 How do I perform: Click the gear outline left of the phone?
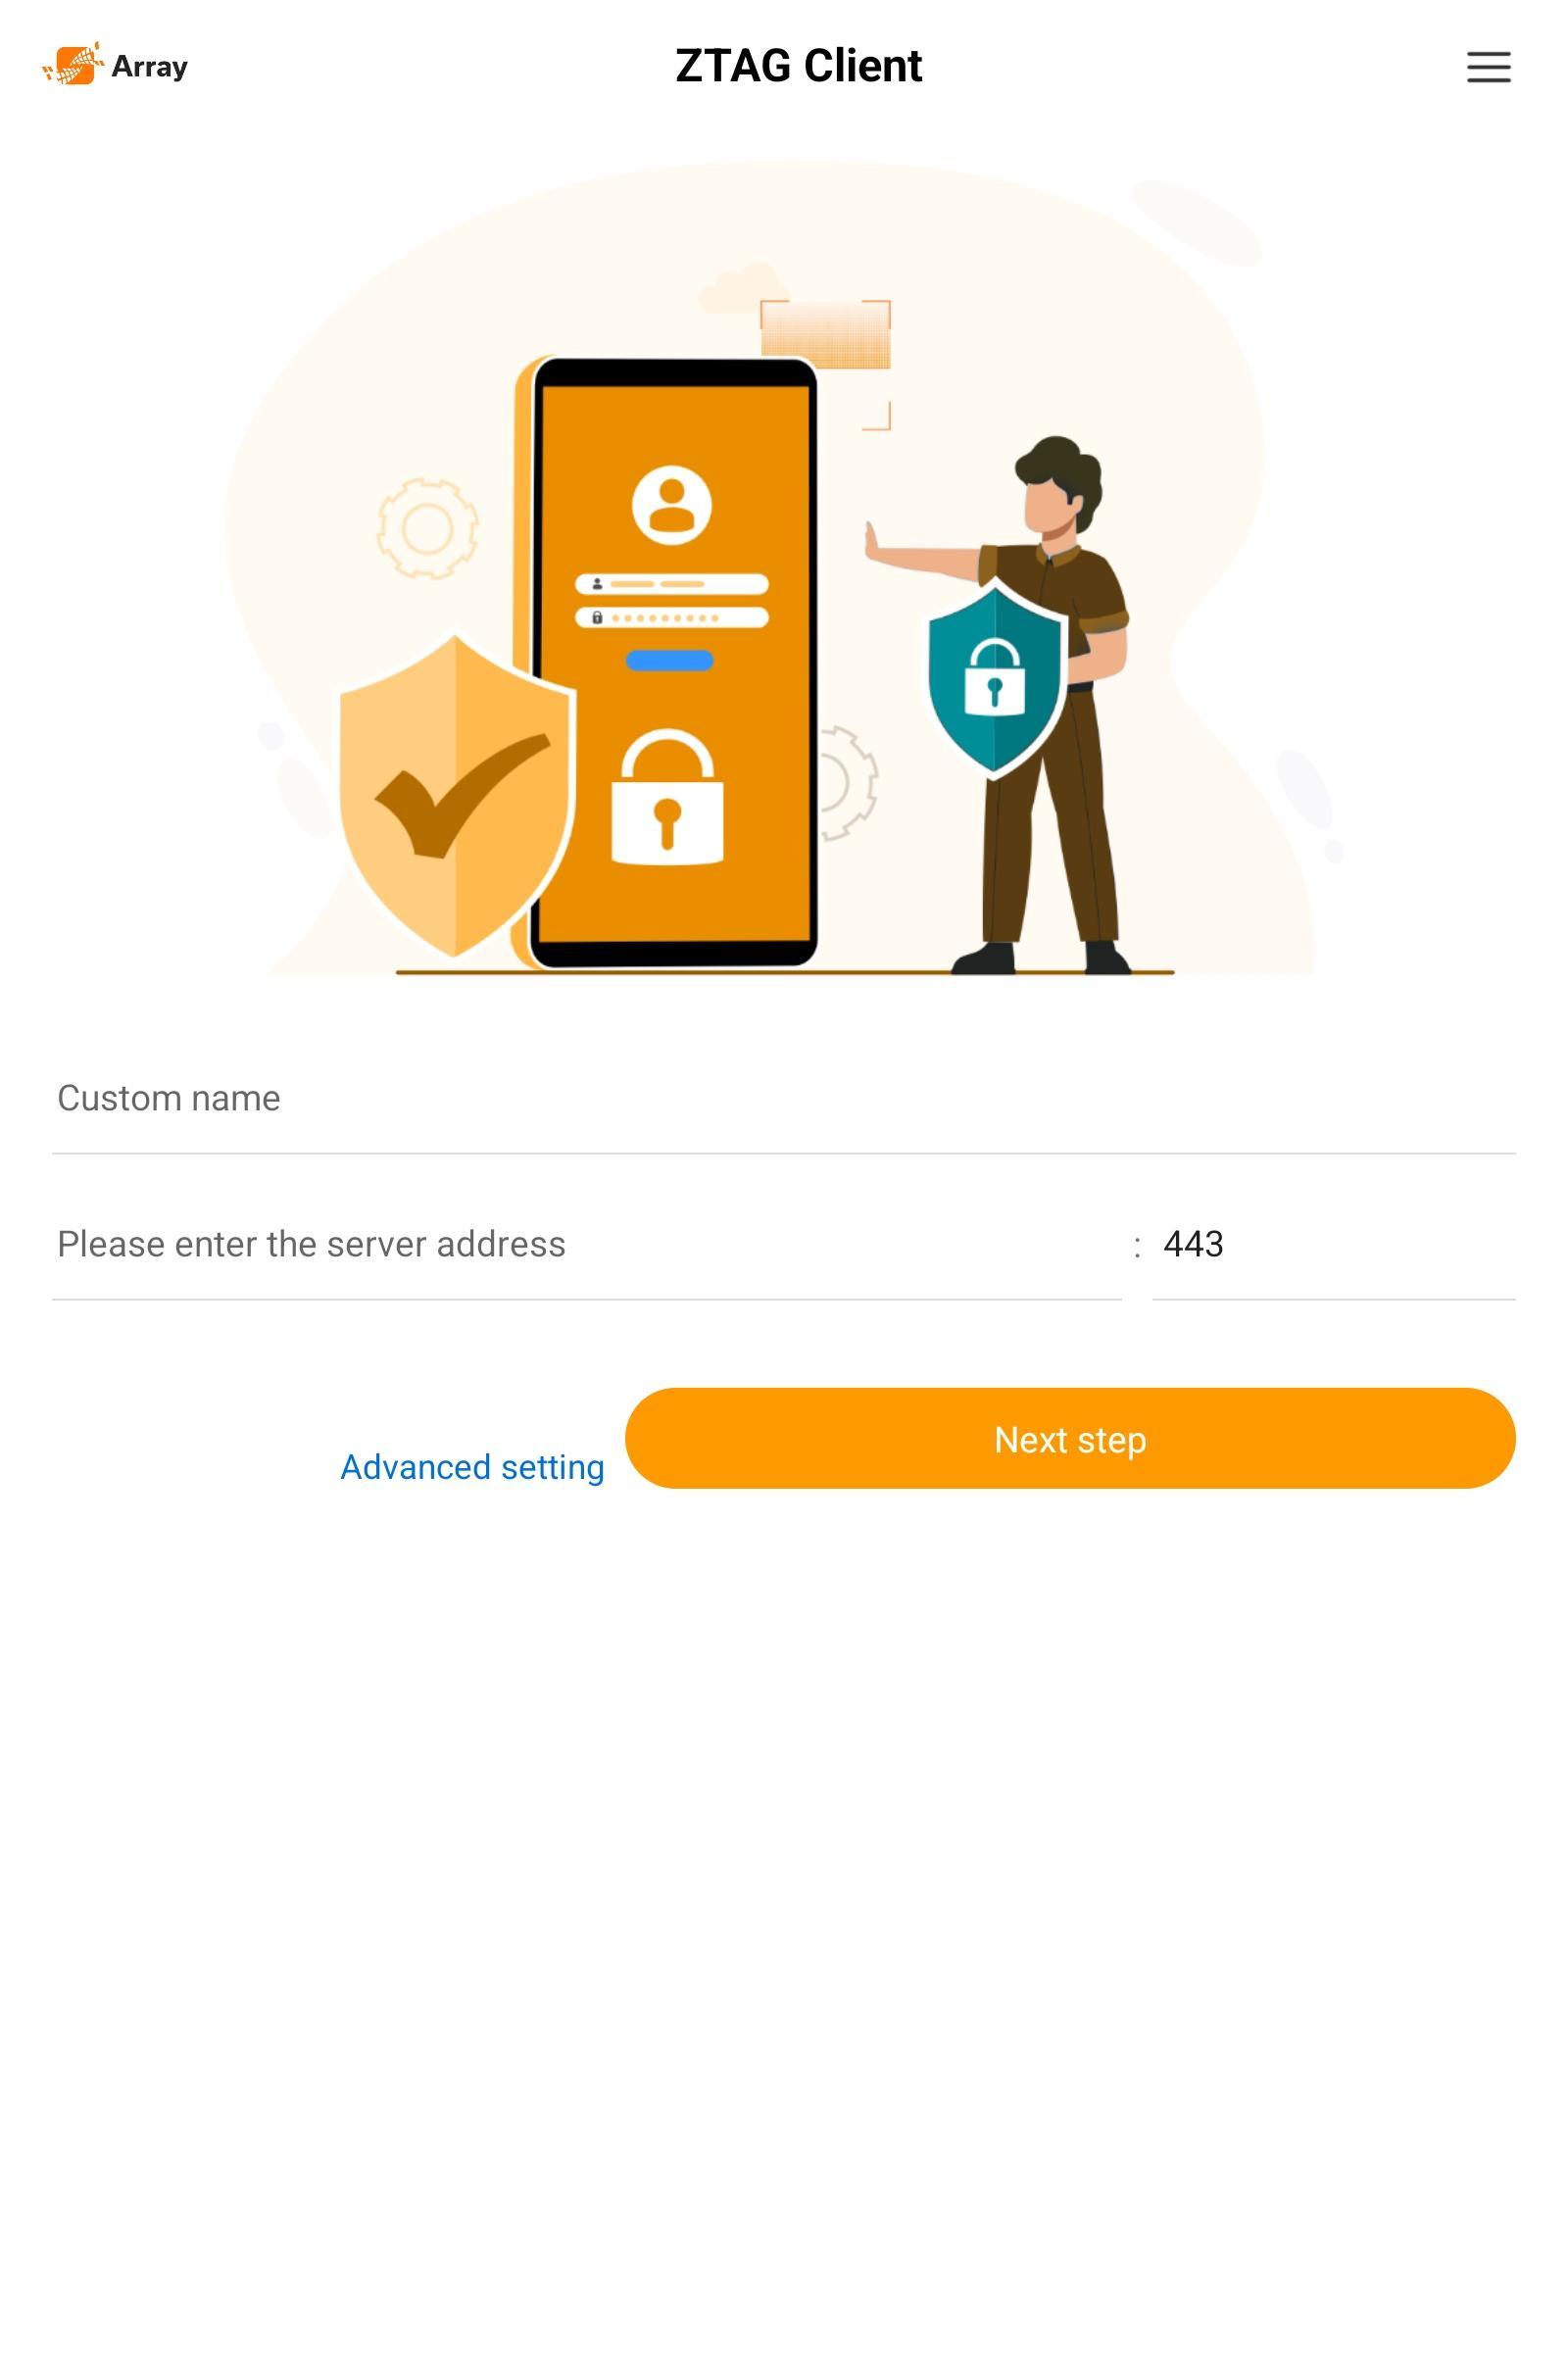427,528
